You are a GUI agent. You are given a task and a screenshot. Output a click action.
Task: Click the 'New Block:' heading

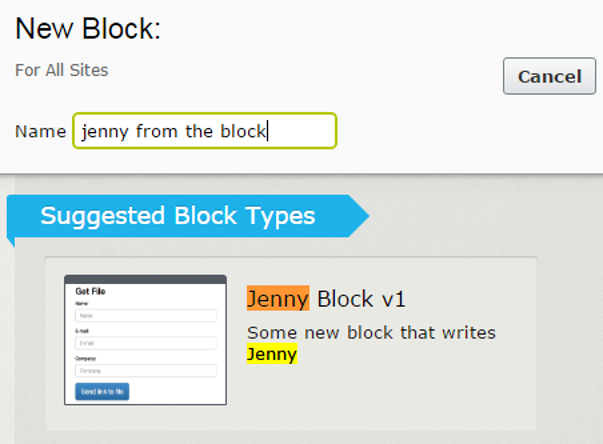[x=88, y=30]
